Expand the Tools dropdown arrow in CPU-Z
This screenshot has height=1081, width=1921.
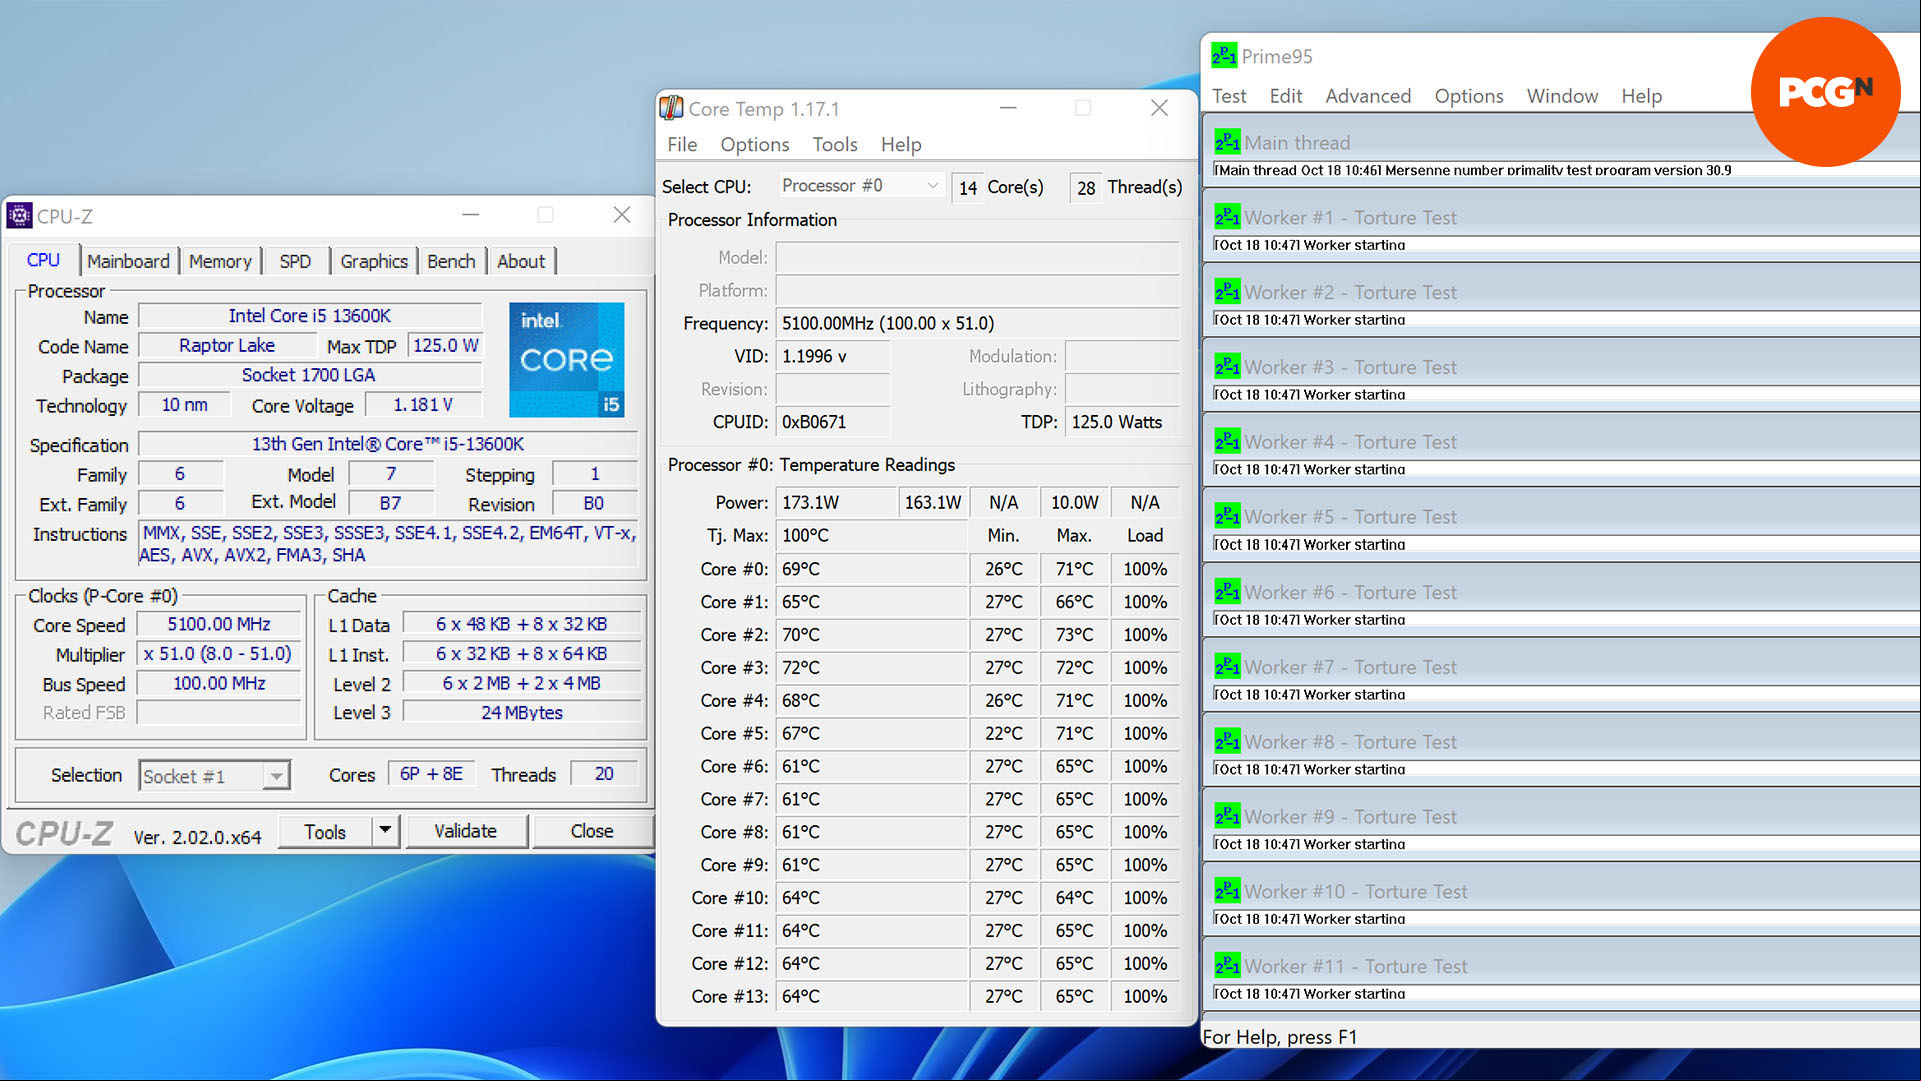(385, 831)
